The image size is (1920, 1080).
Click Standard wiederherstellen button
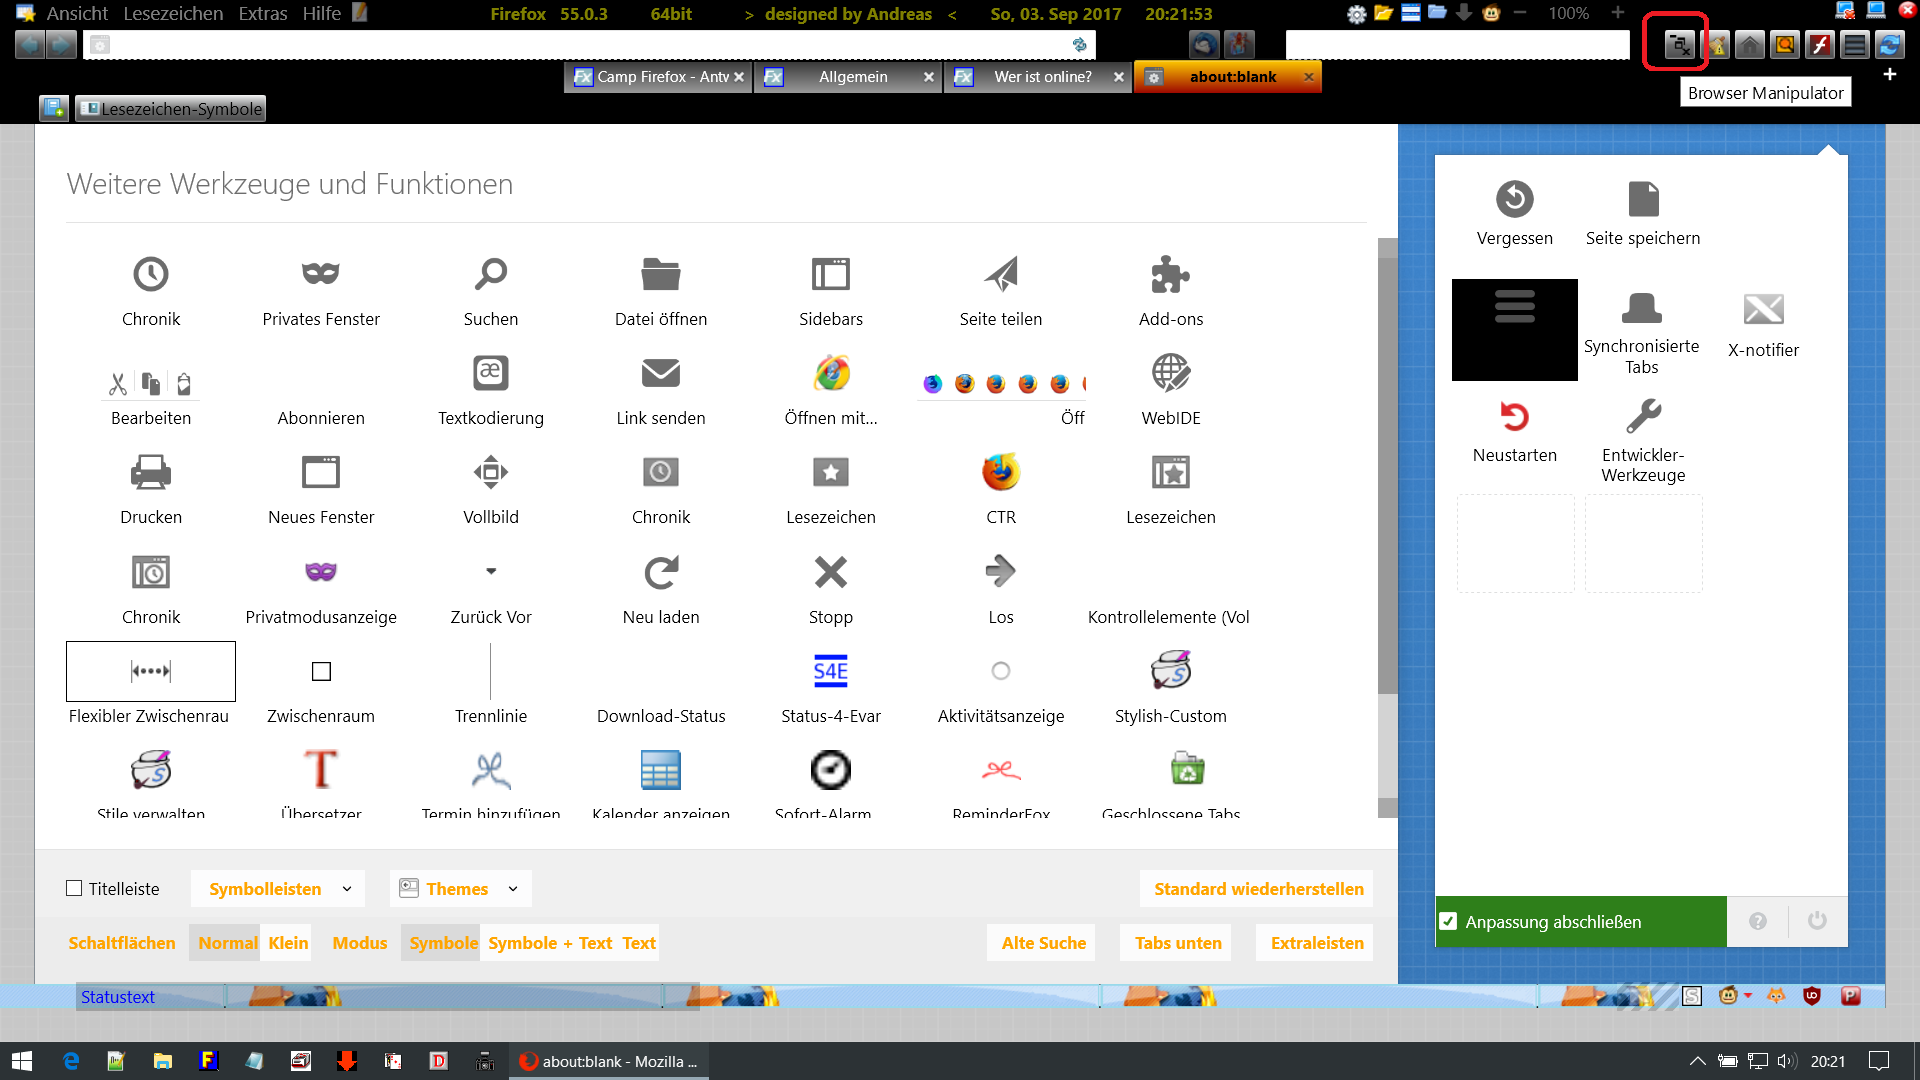point(1257,889)
